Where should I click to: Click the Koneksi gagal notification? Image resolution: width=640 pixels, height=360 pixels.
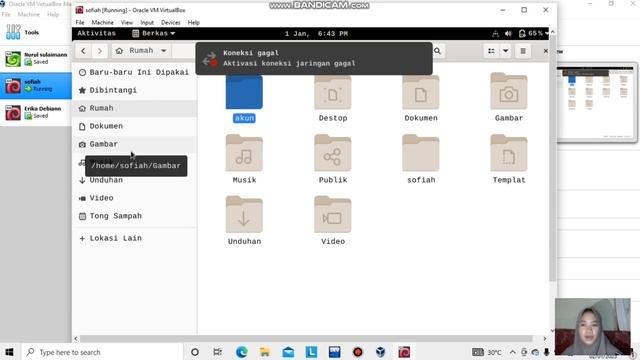click(x=314, y=58)
